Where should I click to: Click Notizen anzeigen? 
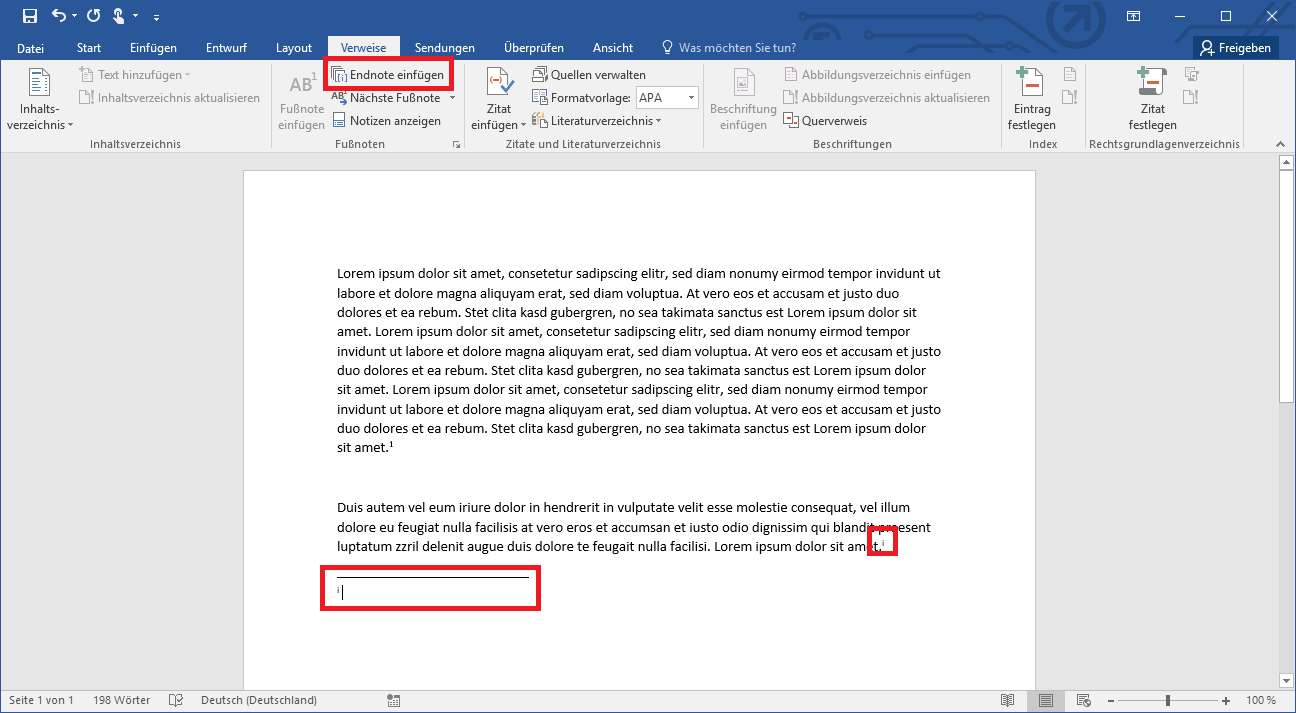pyautogui.click(x=386, y=121)
